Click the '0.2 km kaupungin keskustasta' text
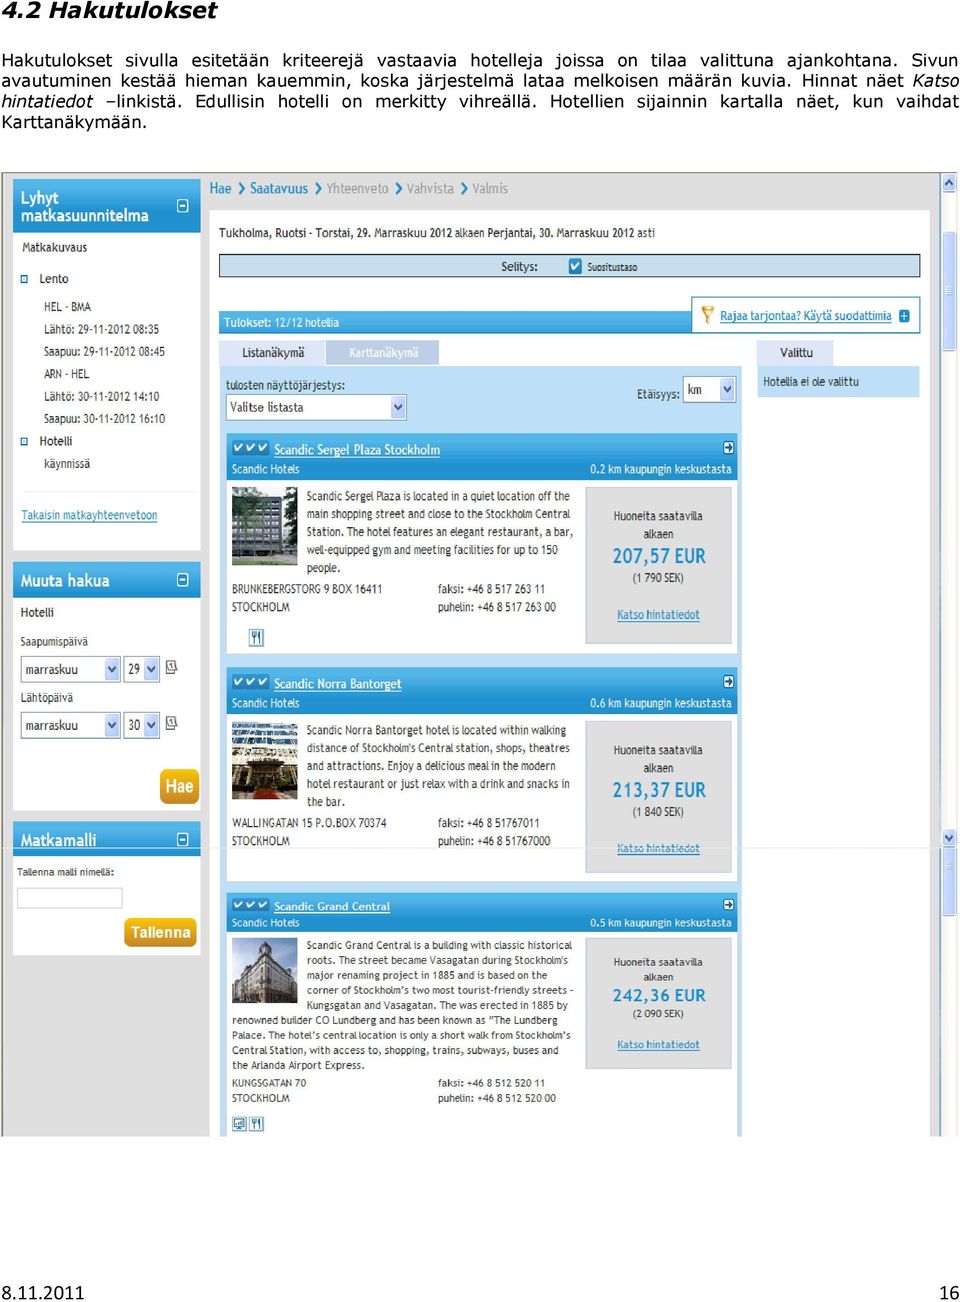960x1302 pixels. tap(660, 469)
